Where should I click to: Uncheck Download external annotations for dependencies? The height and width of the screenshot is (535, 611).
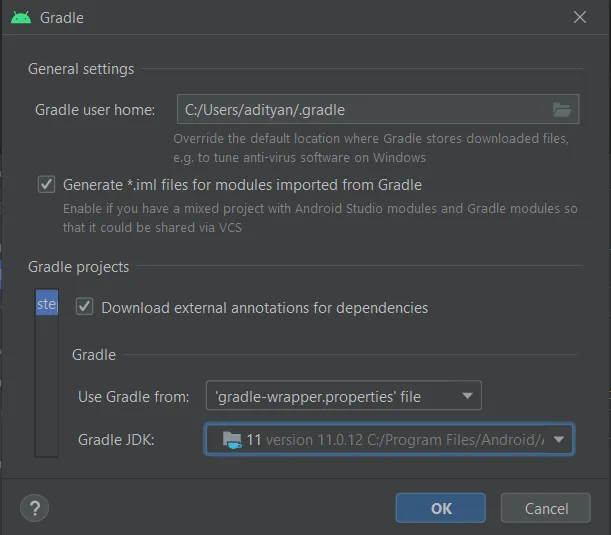[x=85, y=307]
